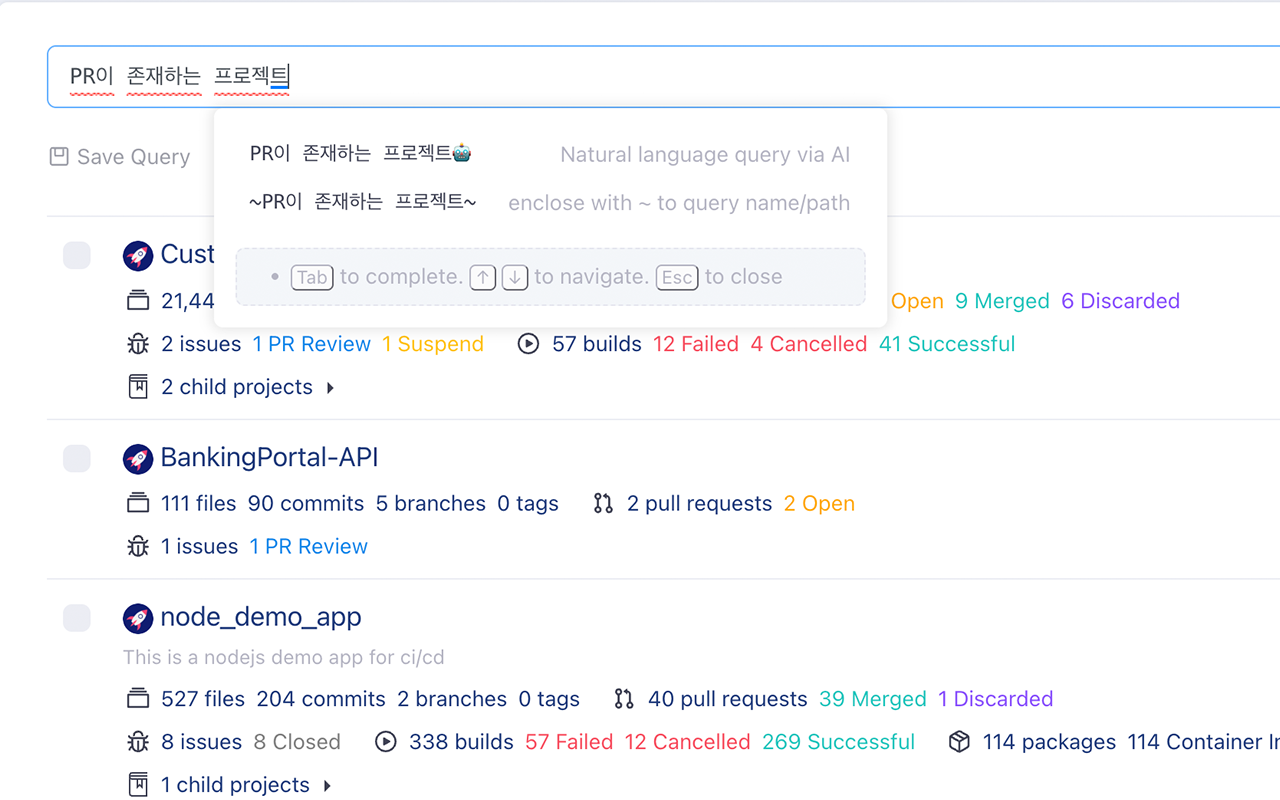The height and width of the screenshot is (800, 1280).
Task: Click the BankingPortal-API rocket avatar
Action: [x=138, y=459]
